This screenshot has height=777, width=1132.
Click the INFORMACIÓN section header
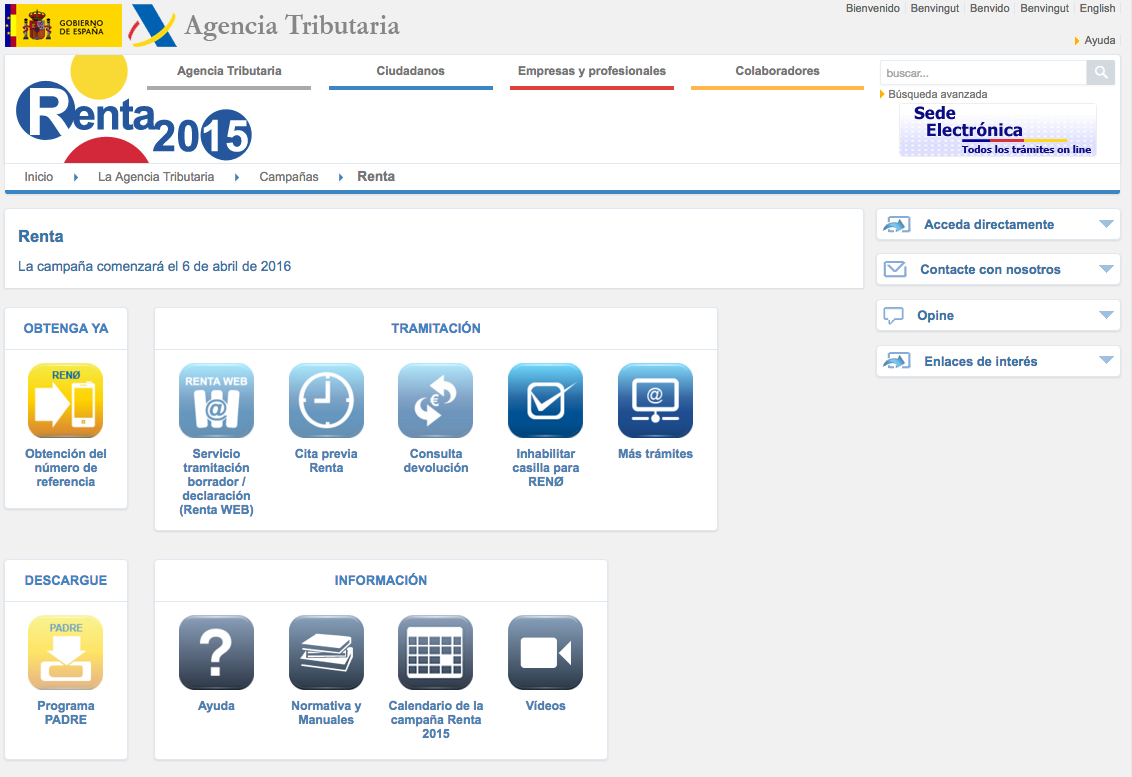click(380, 581)
